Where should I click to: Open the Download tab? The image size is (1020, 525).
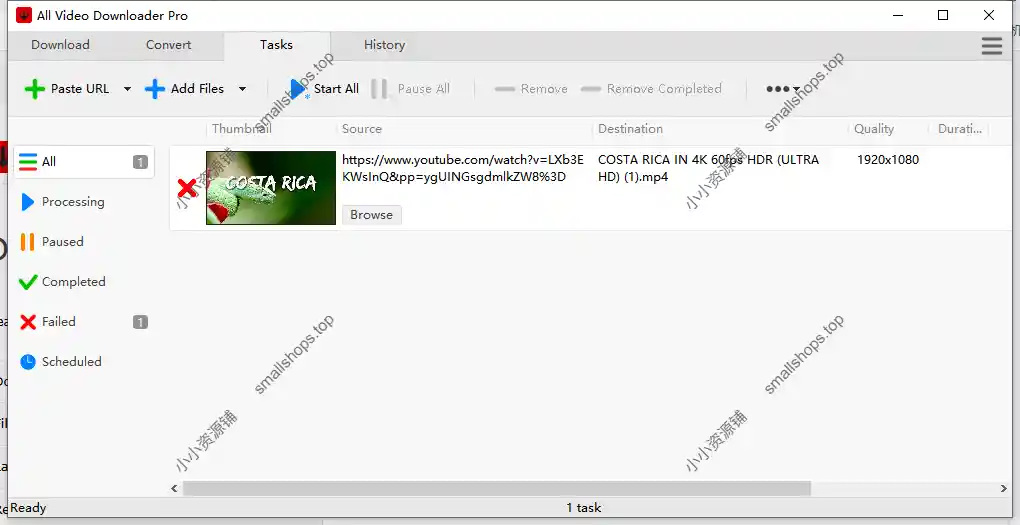point(60,45)
